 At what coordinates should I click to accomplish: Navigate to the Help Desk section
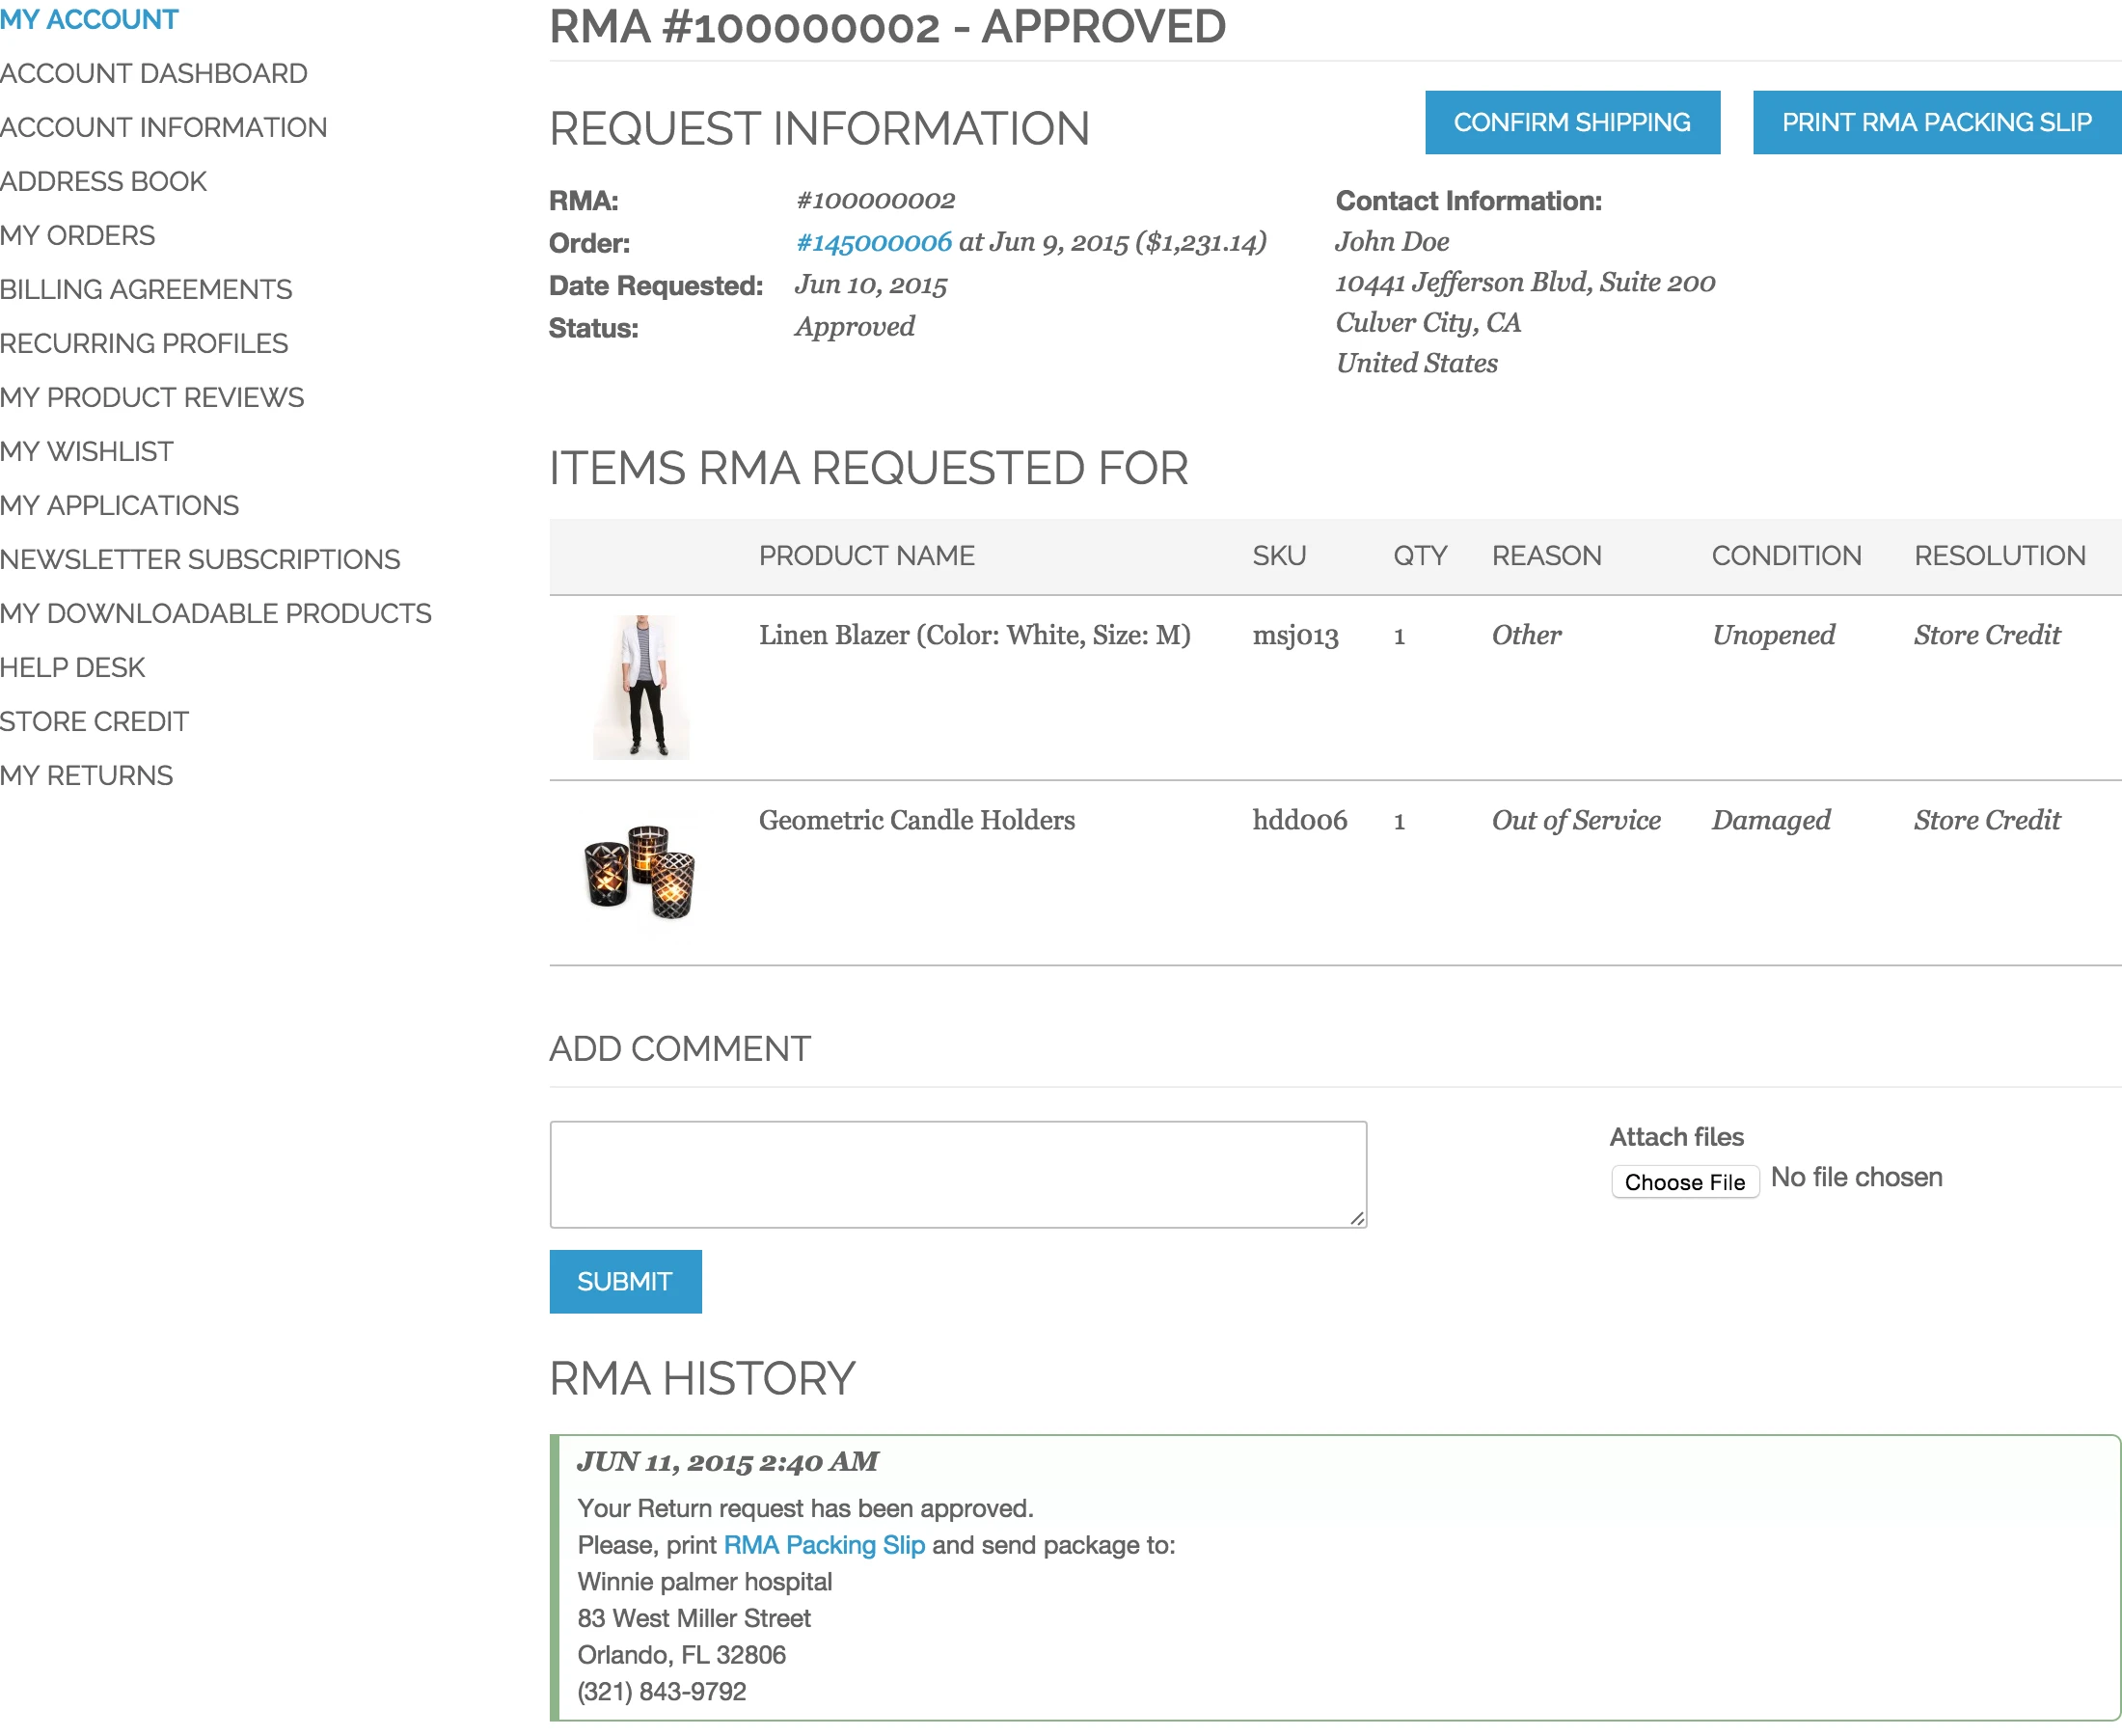click(72, 667)
